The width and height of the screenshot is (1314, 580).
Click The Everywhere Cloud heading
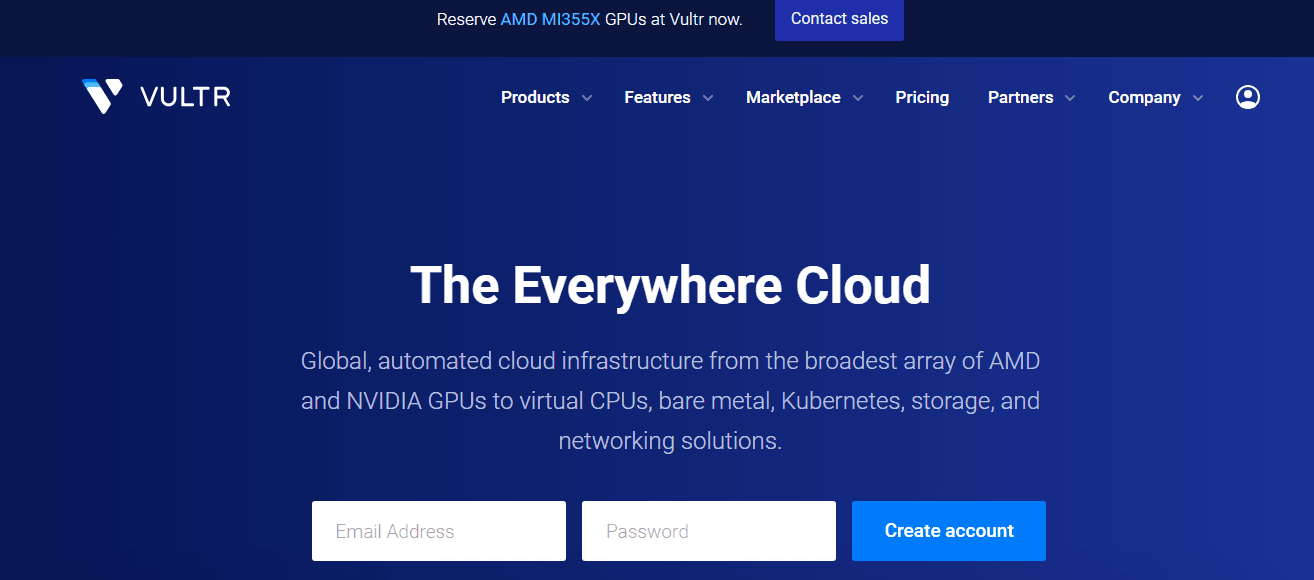[670, 285]
